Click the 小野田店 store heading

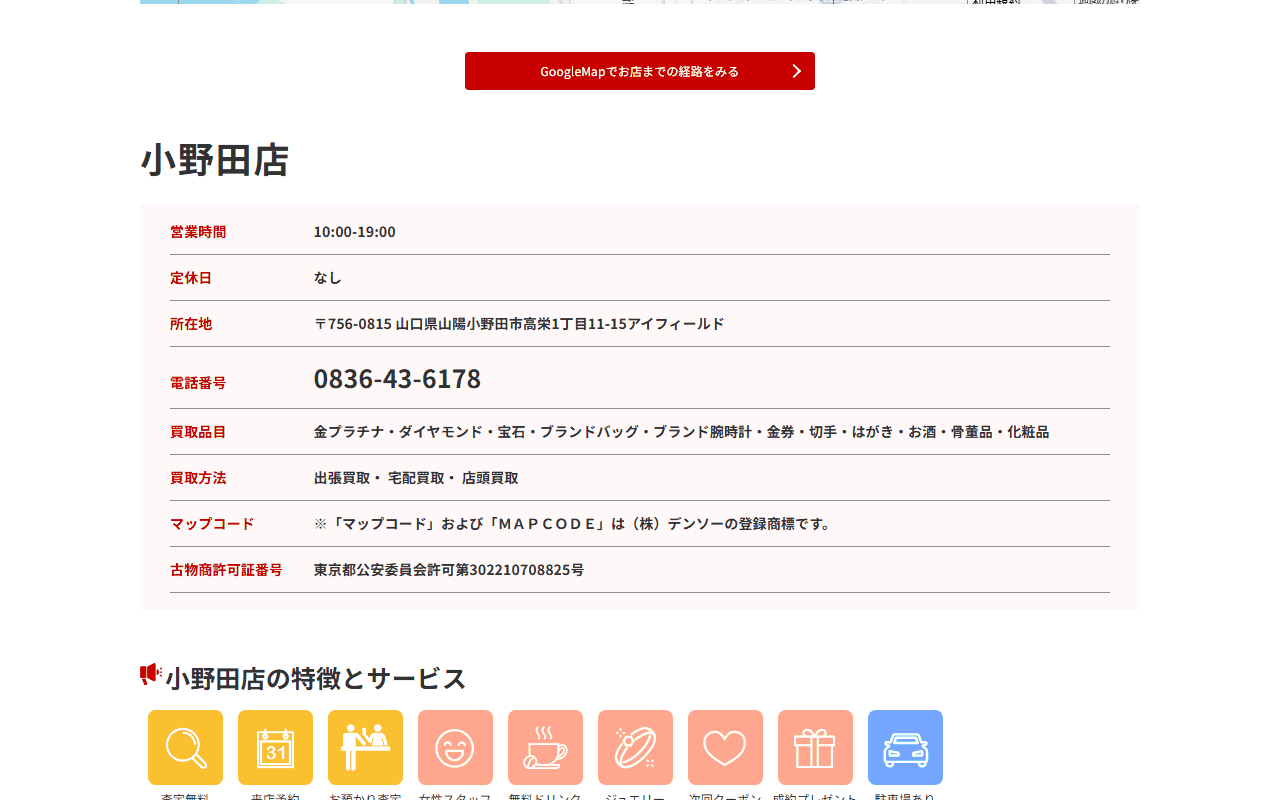pyautogui.click(x=215, y=160)
